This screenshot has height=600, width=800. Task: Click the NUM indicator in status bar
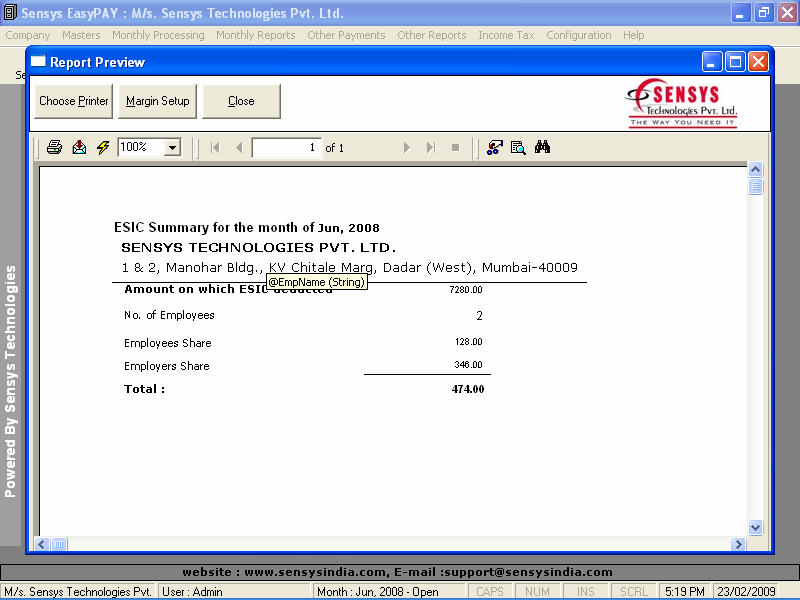[537, 592]
